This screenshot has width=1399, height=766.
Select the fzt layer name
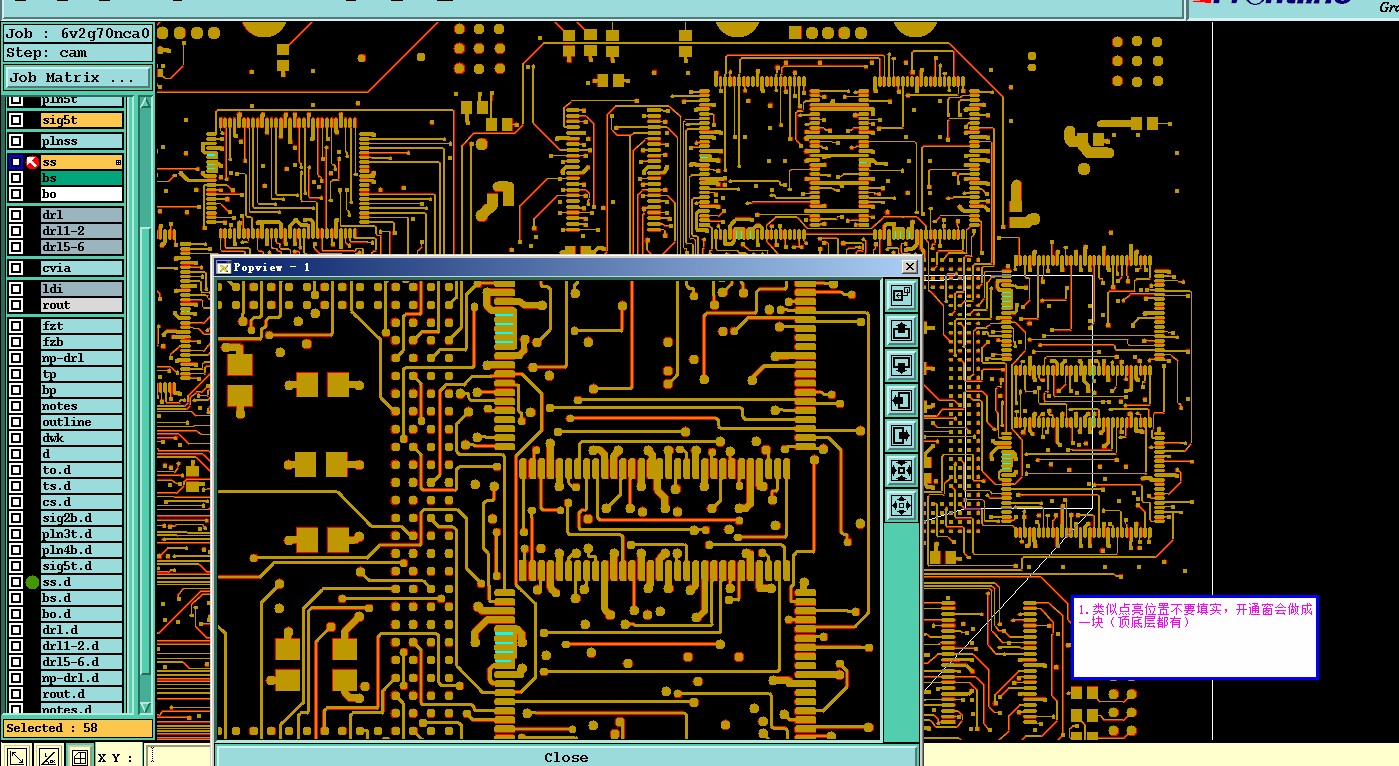point(82,326)
